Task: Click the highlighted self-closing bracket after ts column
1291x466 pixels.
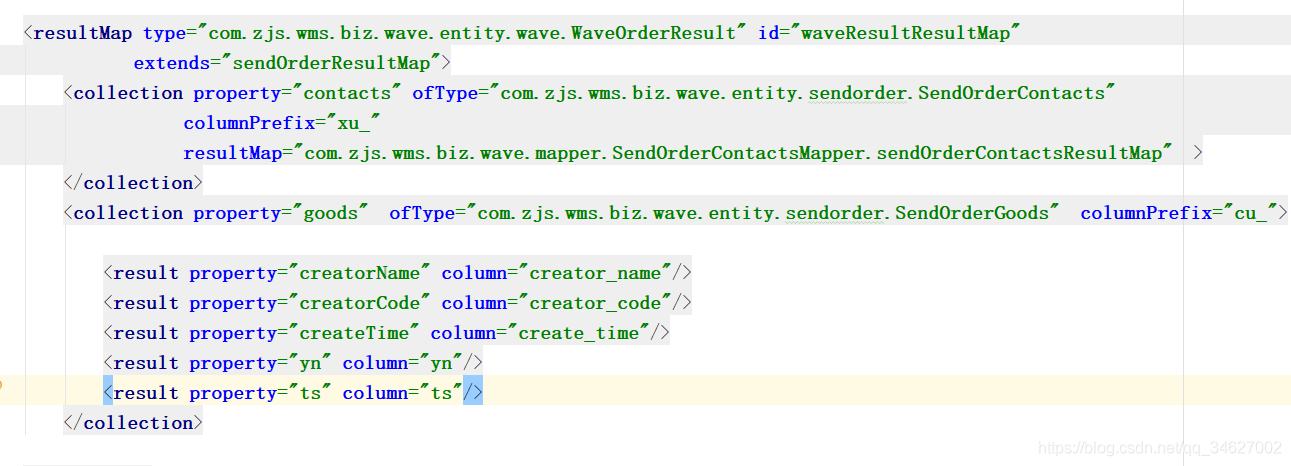Action: tap(473, 393)
